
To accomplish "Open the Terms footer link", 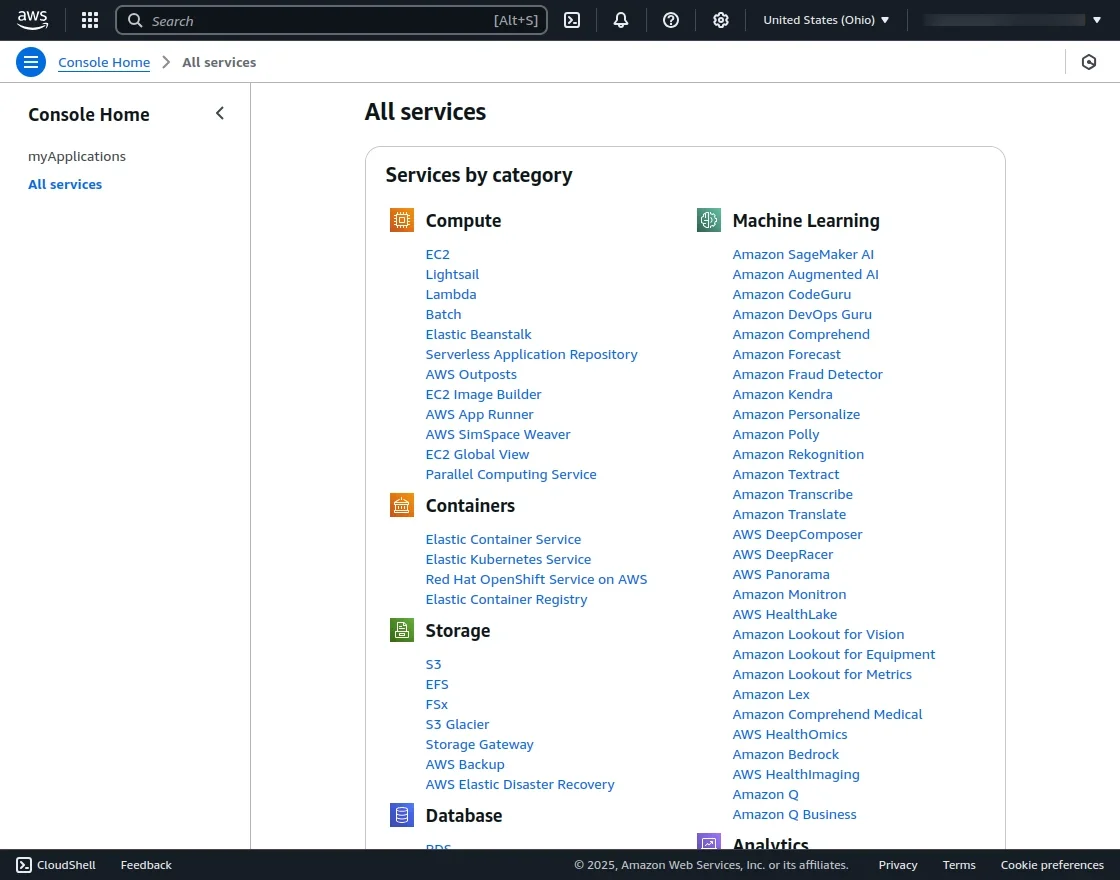I will pyautogui.click(x=959, y=865).
